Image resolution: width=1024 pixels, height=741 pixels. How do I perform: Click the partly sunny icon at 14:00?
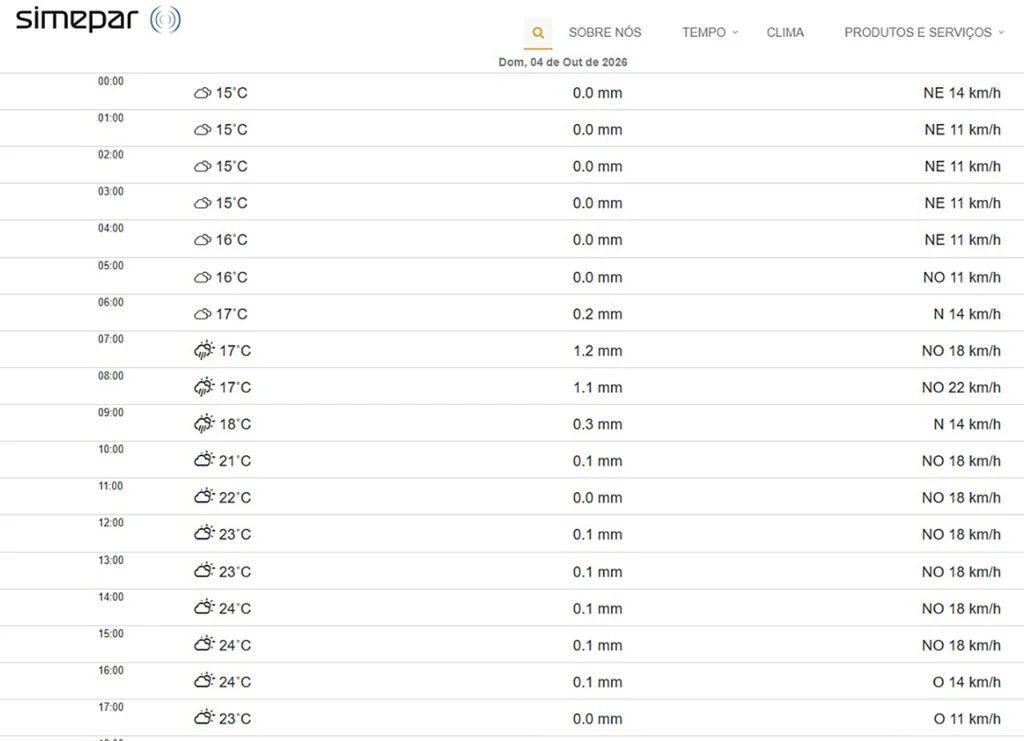(x=204, y=607)
